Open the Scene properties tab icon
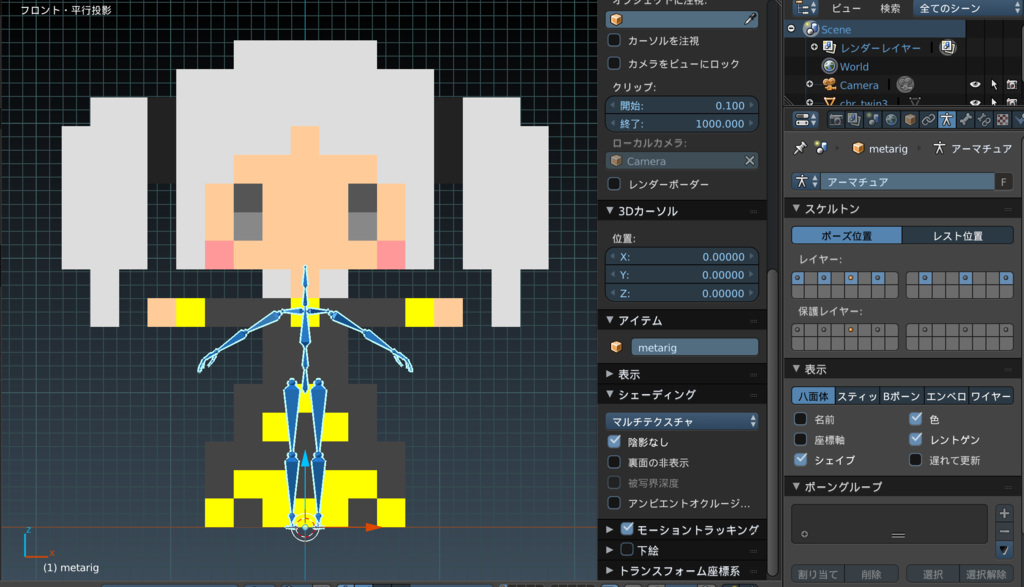 point(872,120)
